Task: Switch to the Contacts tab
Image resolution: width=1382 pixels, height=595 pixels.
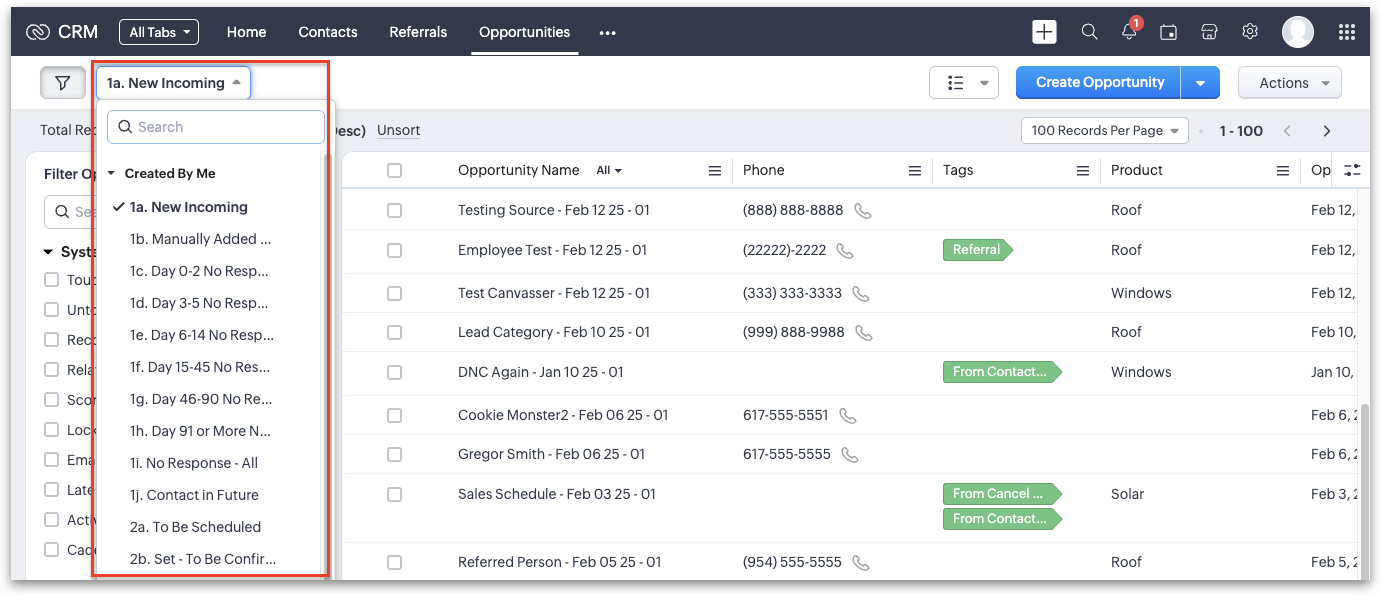Action: 327,32
